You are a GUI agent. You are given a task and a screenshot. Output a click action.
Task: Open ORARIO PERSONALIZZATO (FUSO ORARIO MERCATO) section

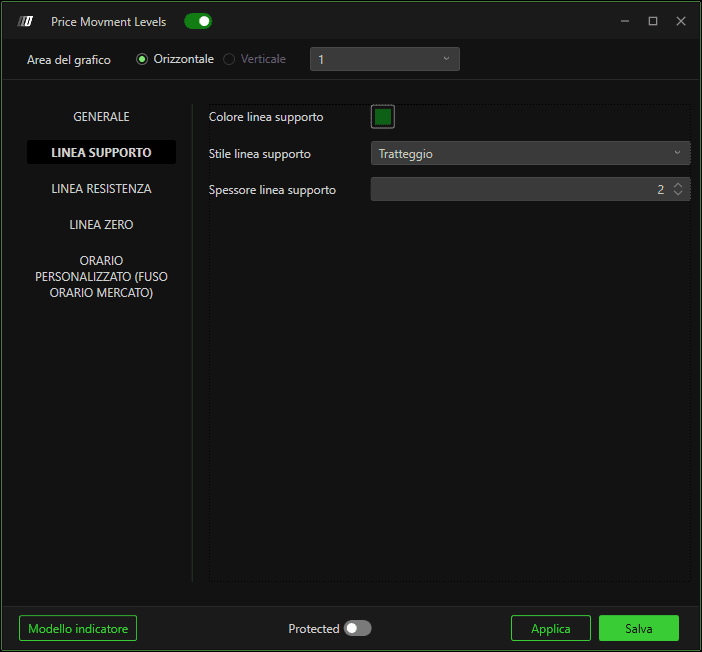click(101, 276)
